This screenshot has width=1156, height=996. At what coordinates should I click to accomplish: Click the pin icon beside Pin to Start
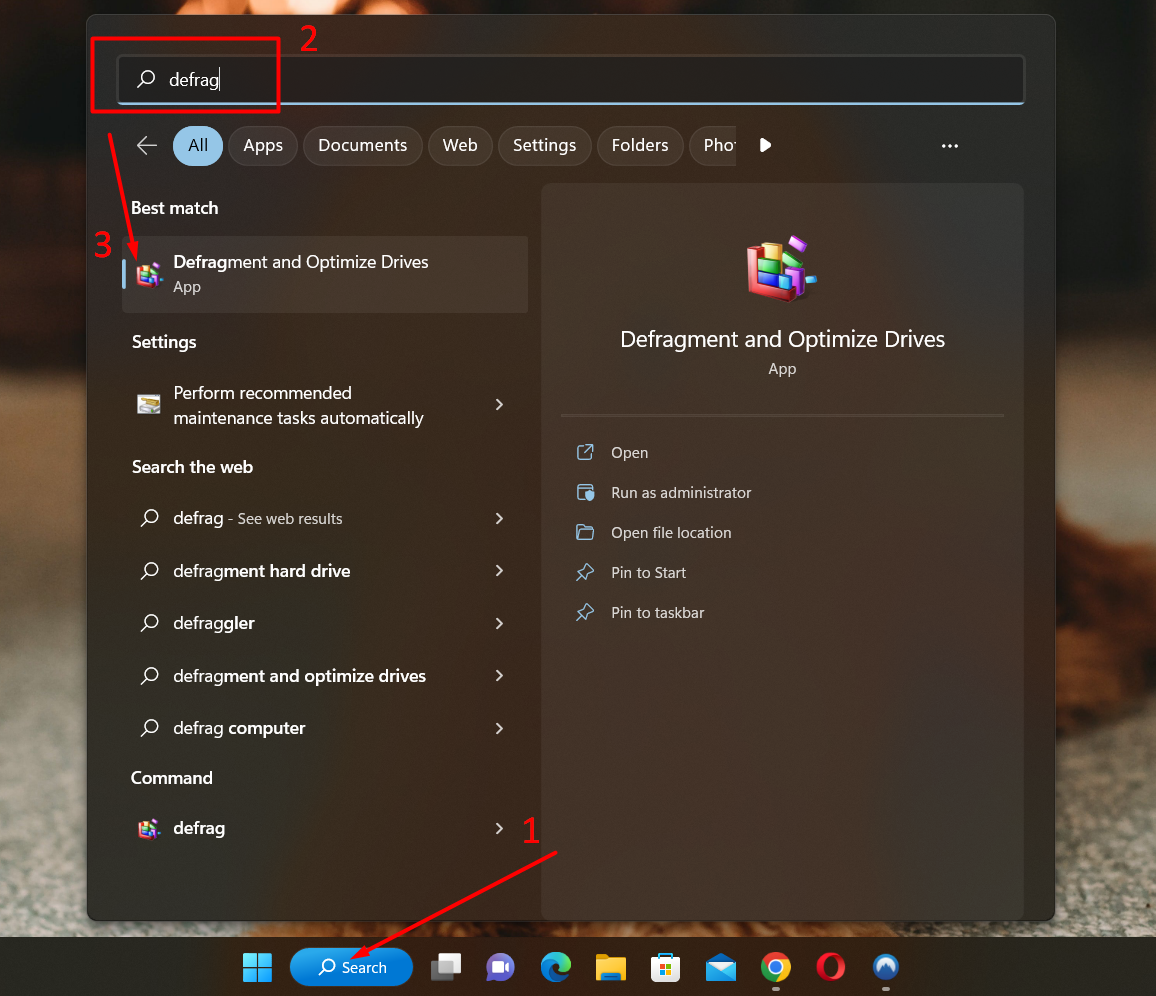(585, 572)
